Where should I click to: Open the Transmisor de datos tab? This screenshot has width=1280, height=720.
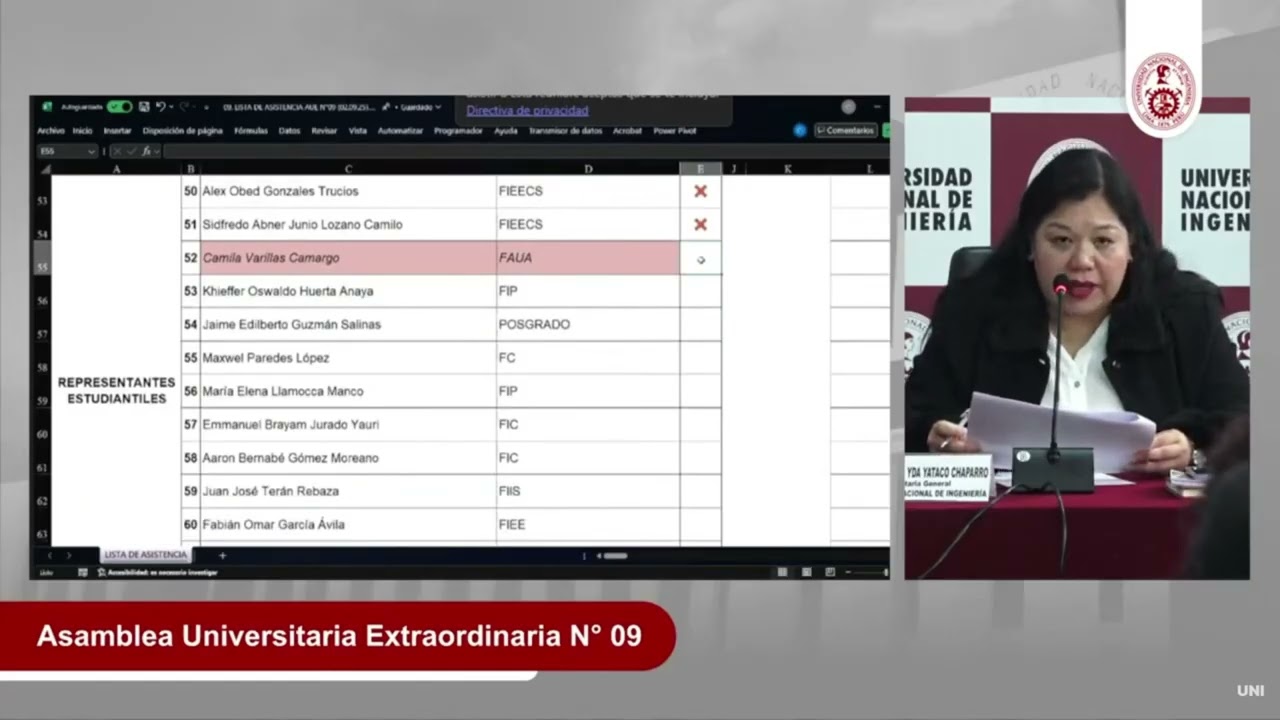tap(565, 131)
